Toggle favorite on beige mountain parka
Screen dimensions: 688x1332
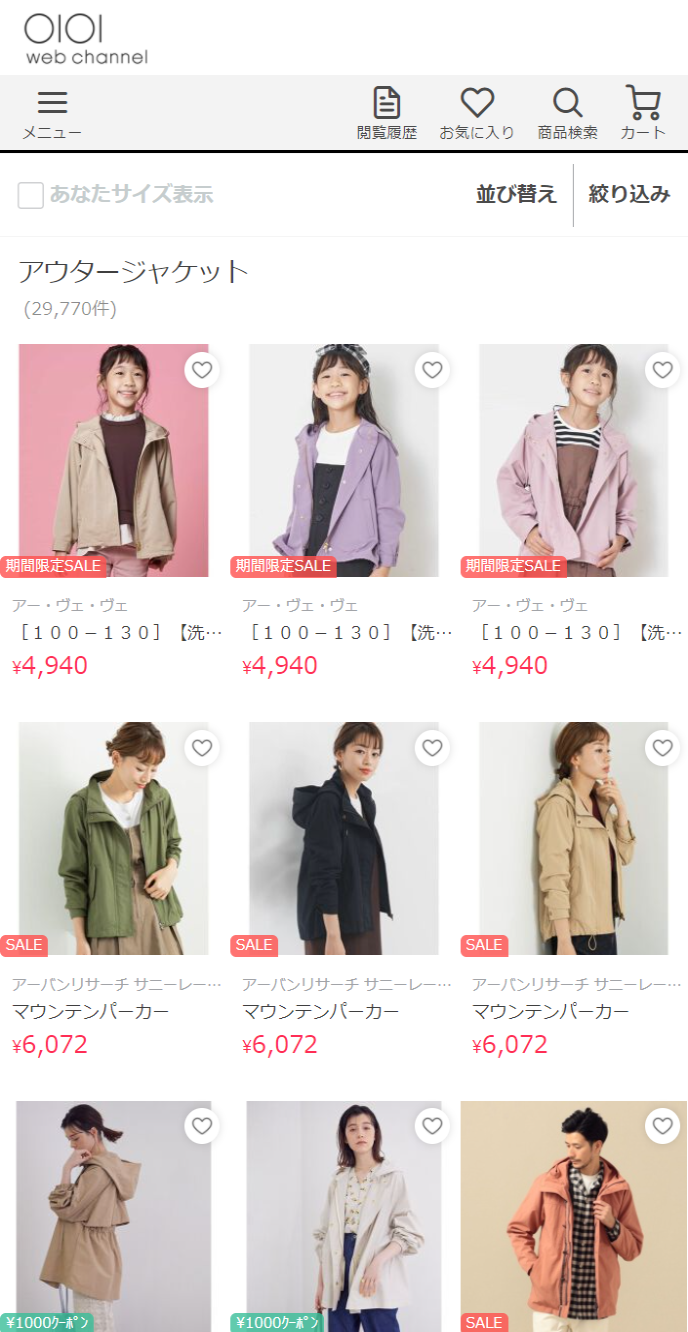point(662,748)
